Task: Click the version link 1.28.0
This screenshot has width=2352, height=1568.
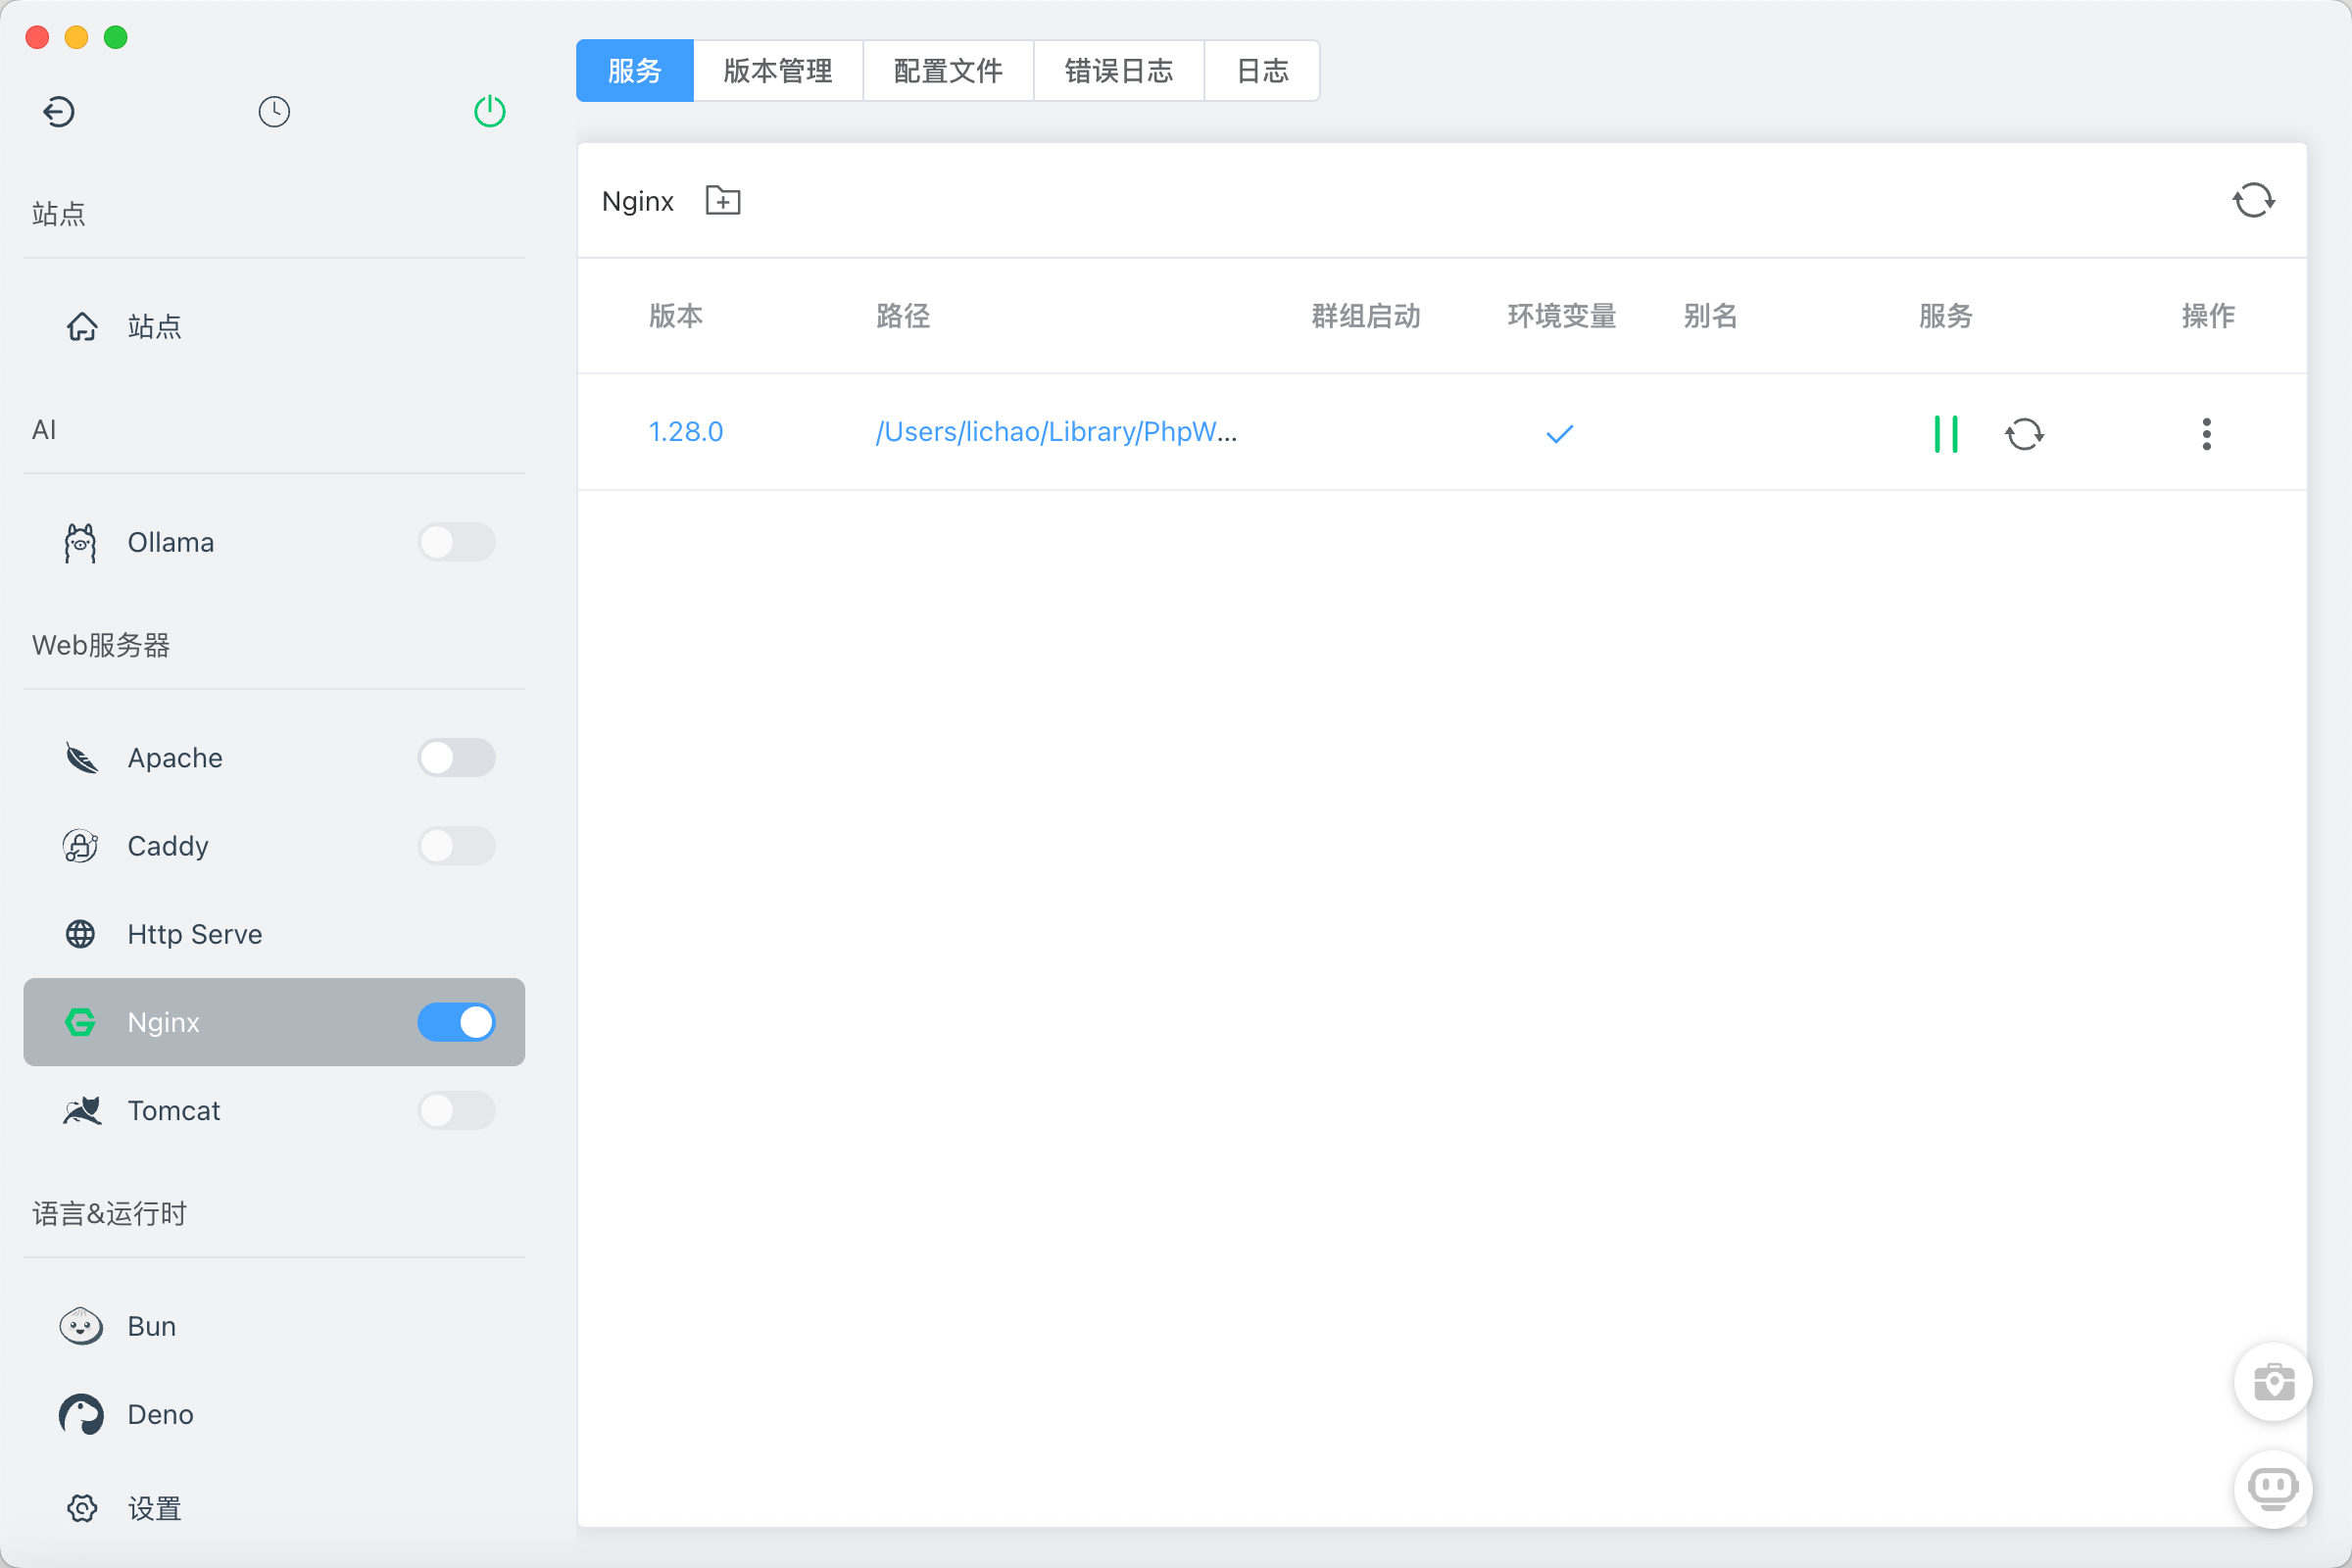Action: (685, 432)
